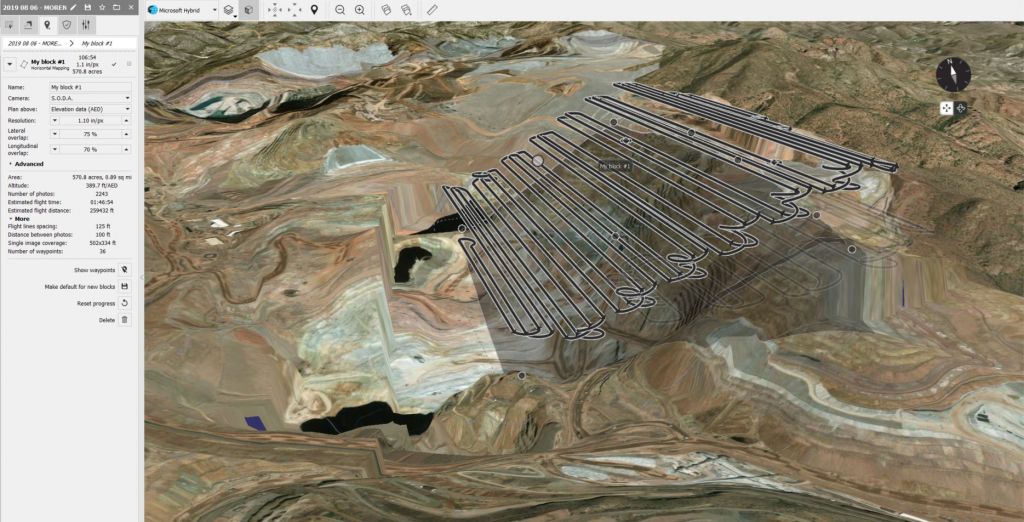
Task: Click the sidebar collapse handle arrow
Action: 141,277
